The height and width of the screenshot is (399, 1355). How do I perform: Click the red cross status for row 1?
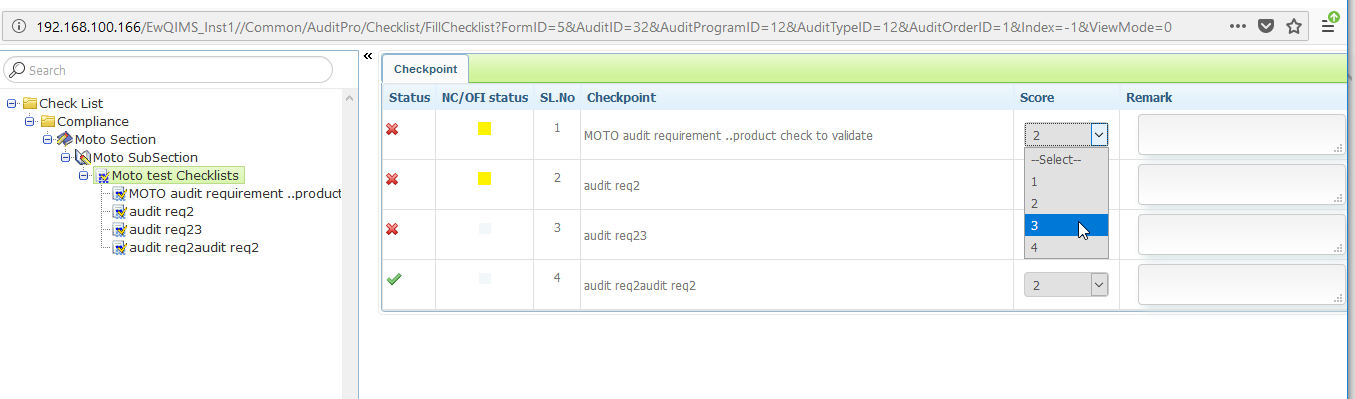tap(392, 129)
